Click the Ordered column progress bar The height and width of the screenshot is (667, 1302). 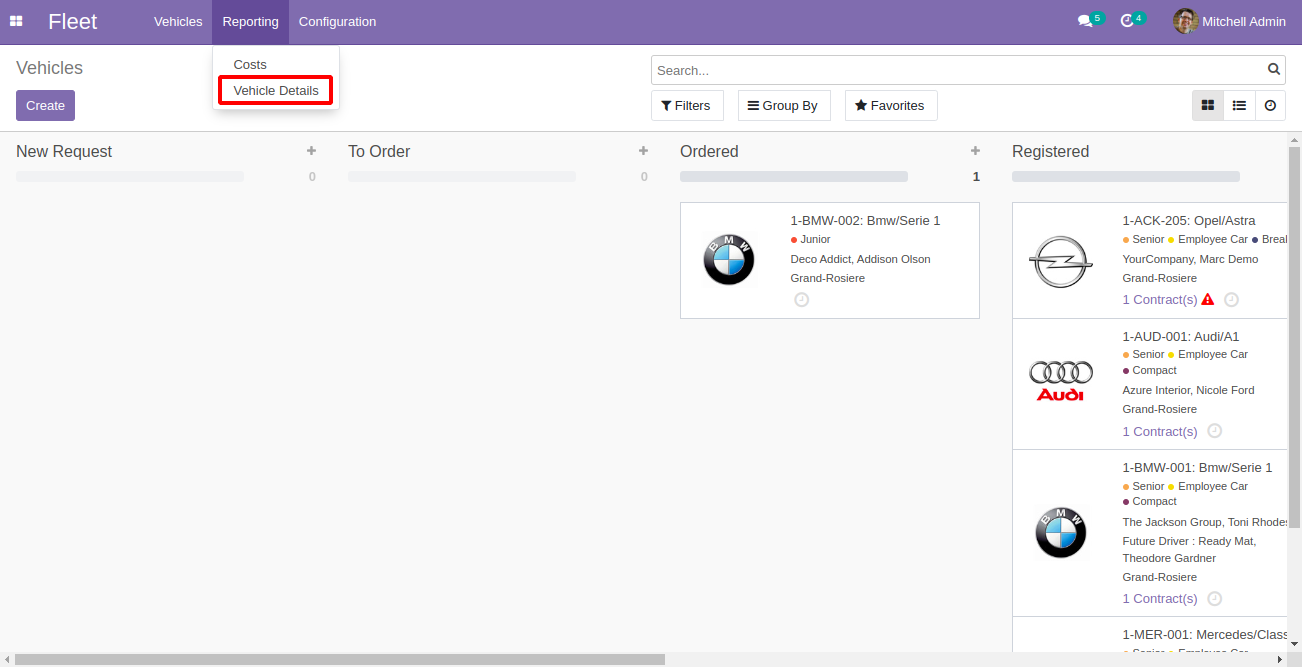pos(794,176)
